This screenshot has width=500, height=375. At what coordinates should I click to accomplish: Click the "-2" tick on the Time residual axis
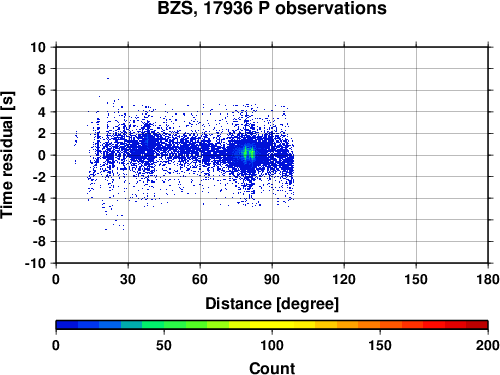39,177
